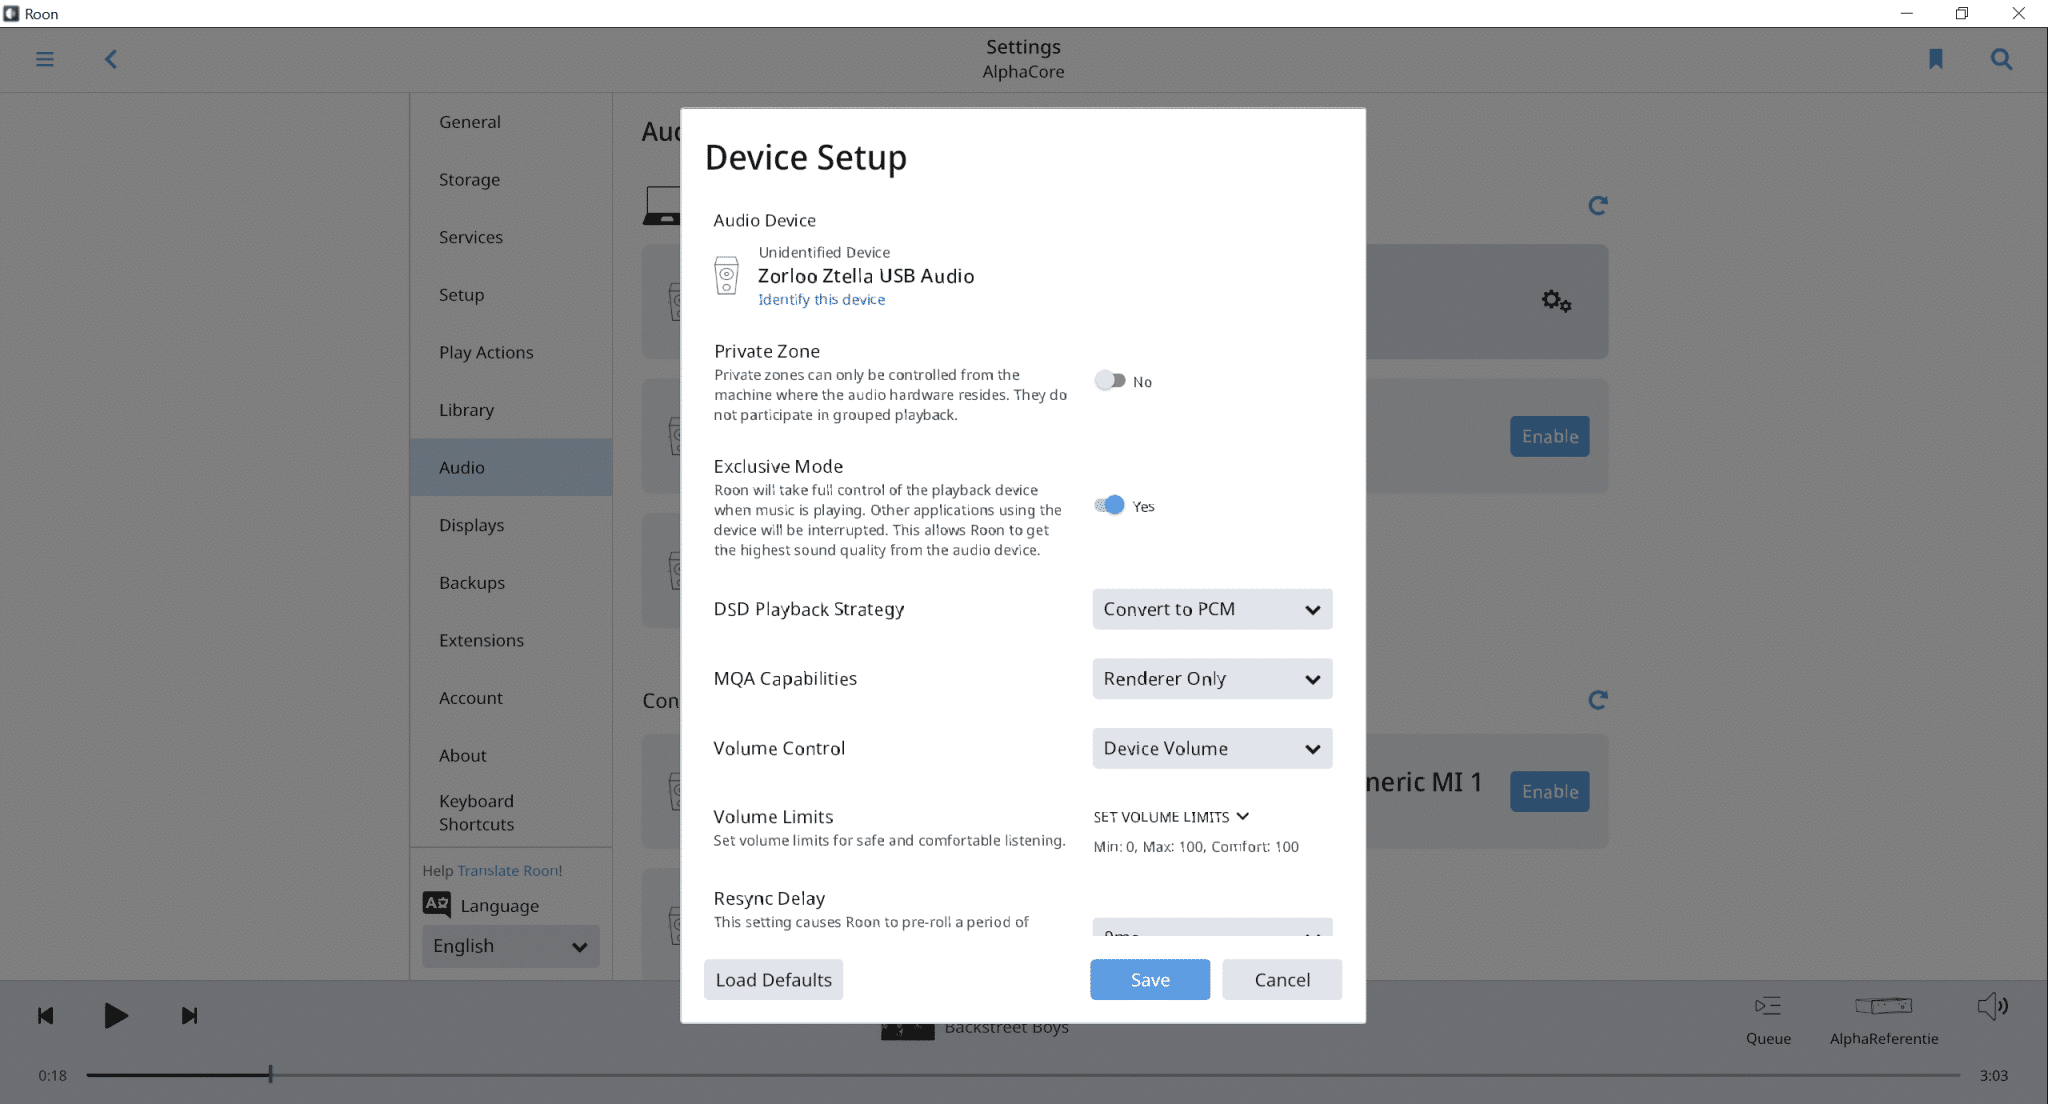The image size is (2048, 1104).
Task: Click the upper Enable button
Action: point(1550,437)
